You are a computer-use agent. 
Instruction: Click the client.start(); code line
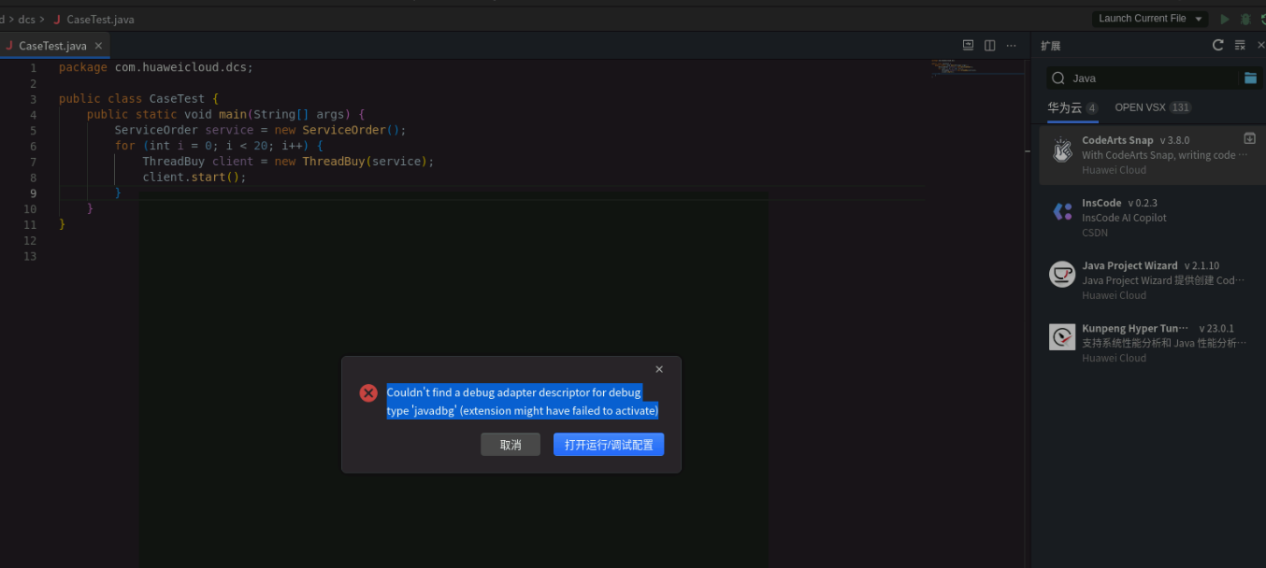(194, 177)
